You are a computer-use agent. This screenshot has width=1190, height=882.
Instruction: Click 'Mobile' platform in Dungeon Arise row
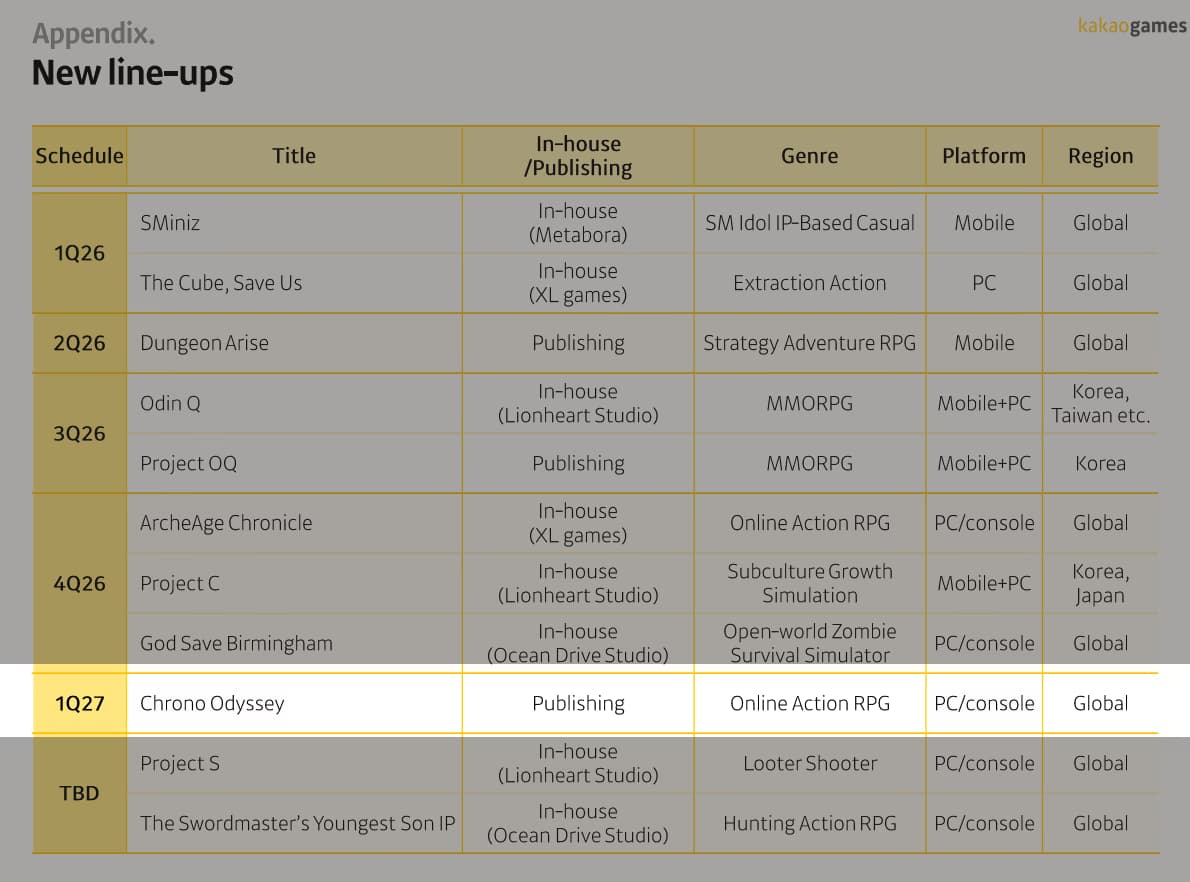pyautogui.click(x=984, y=343)
